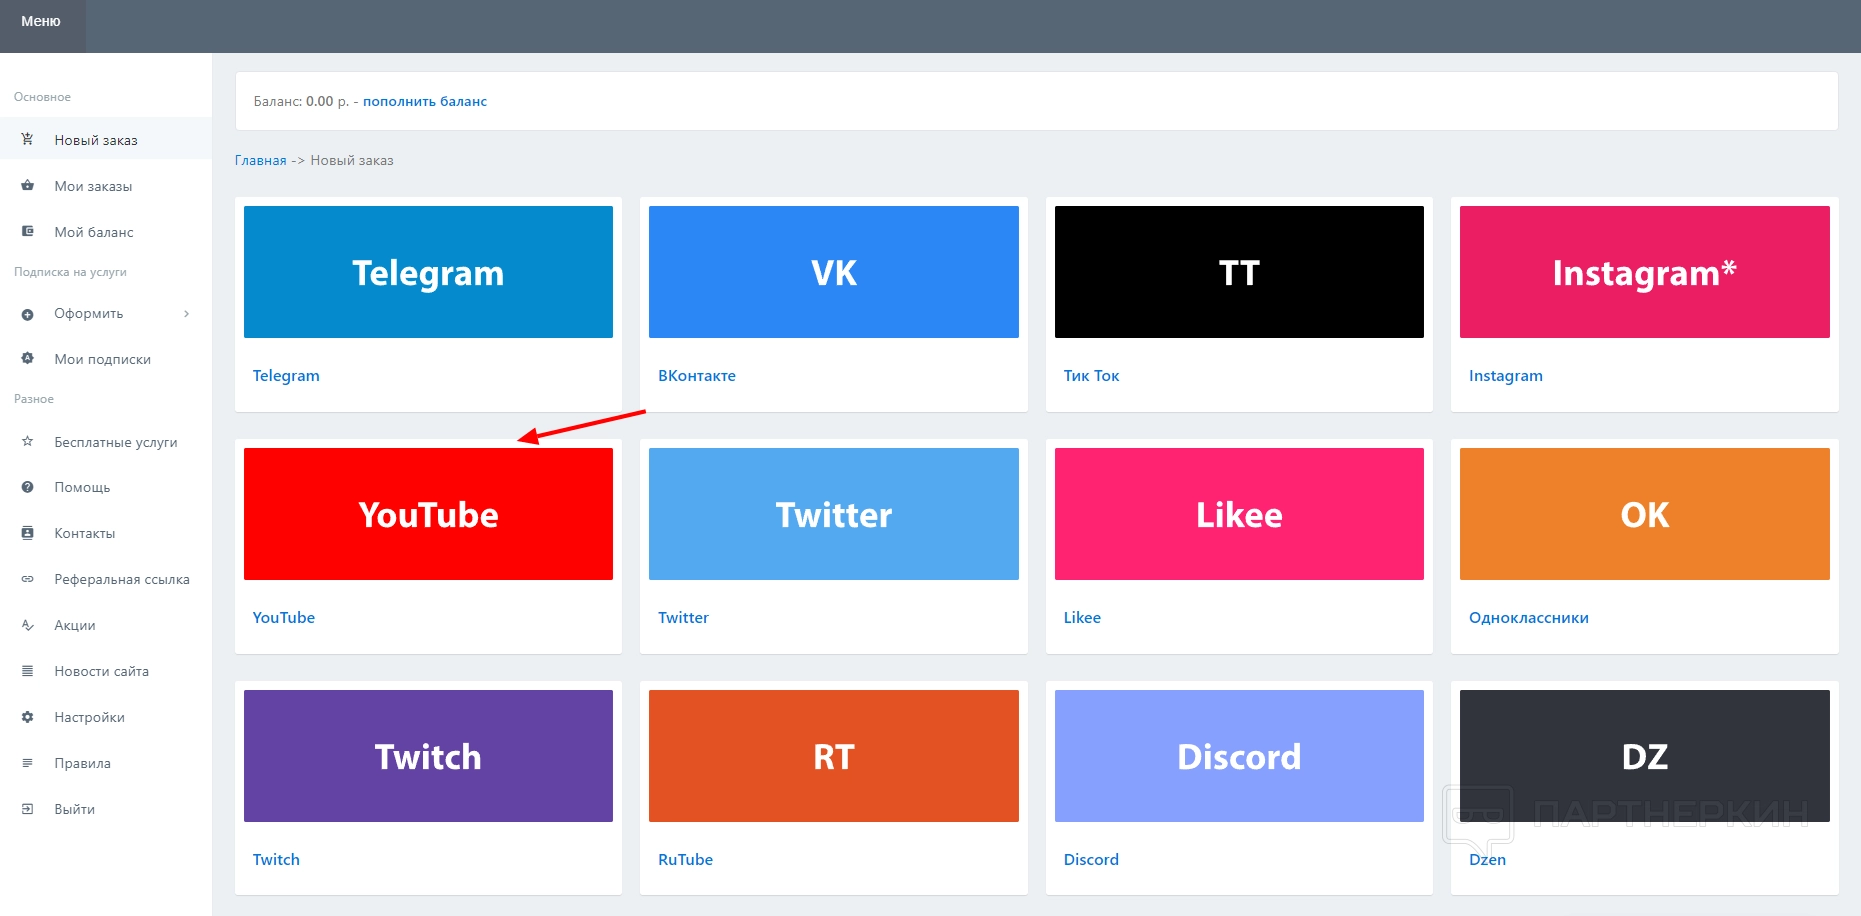The width and height of the screenshot is (1861, 916).
Task: Select the periwinkle Discord service tile
Action: click(x=1239, y=756)
